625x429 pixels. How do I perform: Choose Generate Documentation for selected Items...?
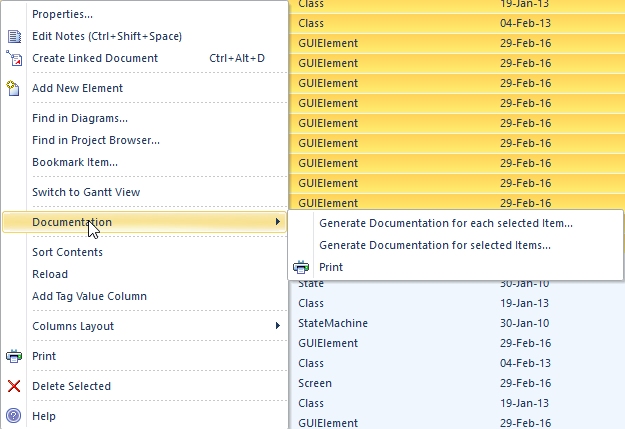pyautogui.click(x=434, y=245)
